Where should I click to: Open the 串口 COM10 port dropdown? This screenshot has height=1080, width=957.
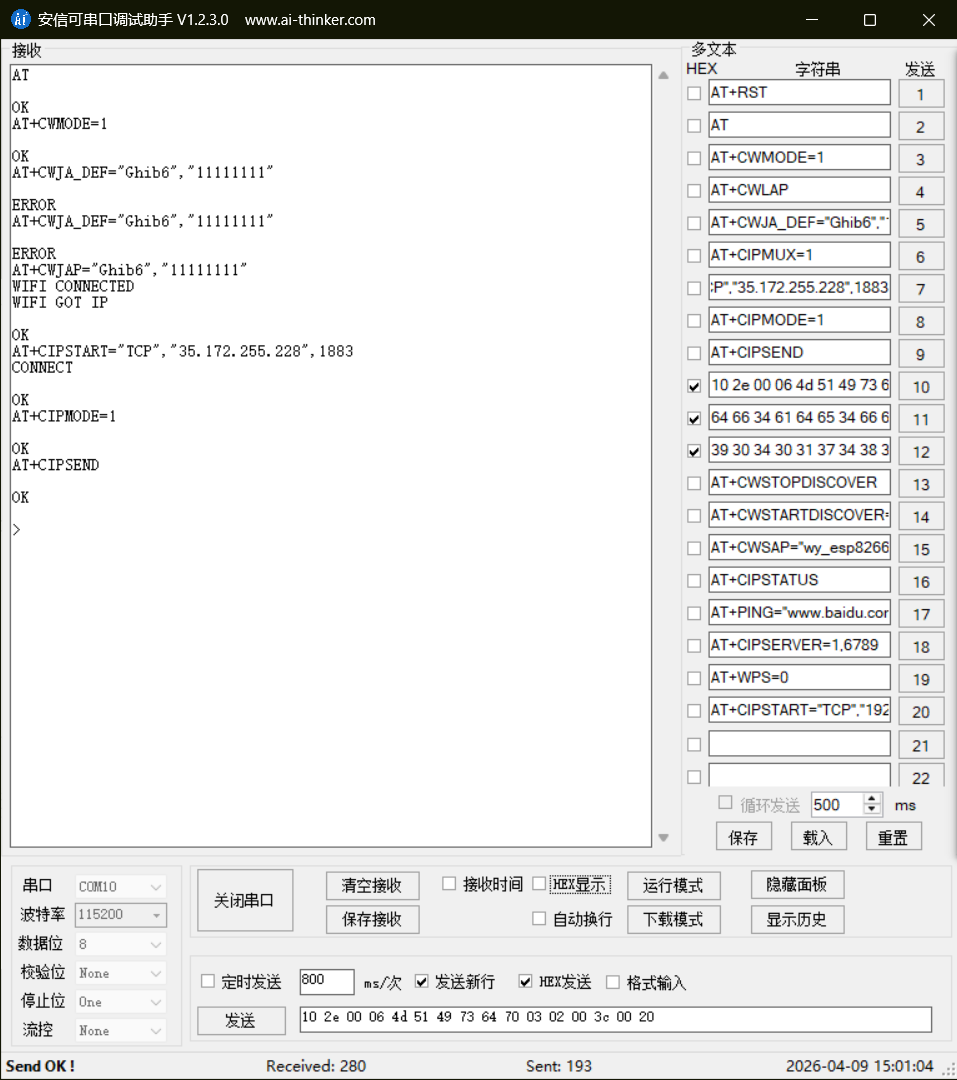[121, 886]
